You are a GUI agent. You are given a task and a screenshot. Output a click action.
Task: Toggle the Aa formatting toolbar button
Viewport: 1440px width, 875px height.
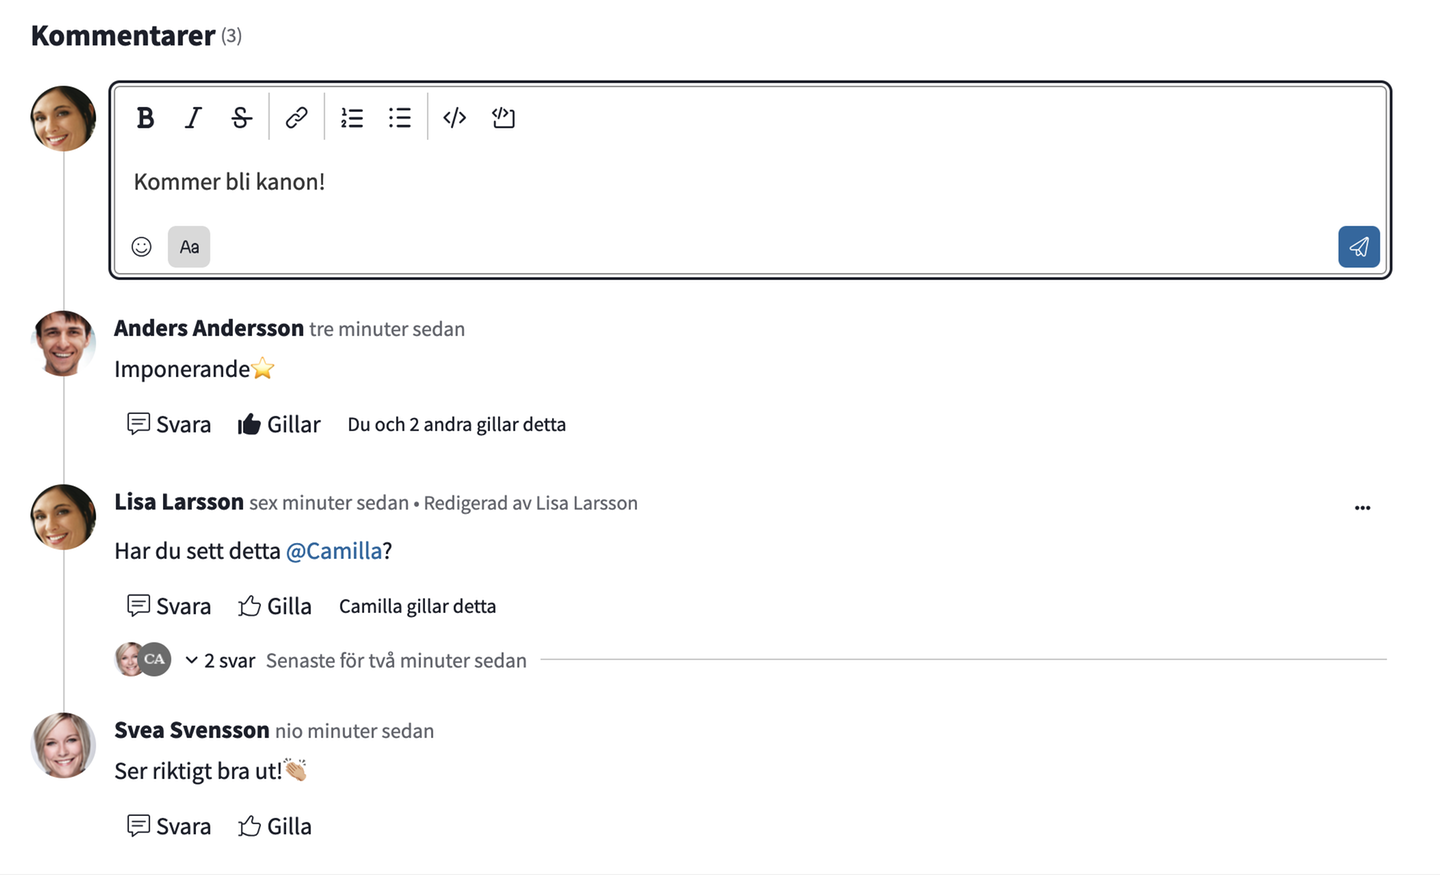pyautogui.click(x=189, y=247)
